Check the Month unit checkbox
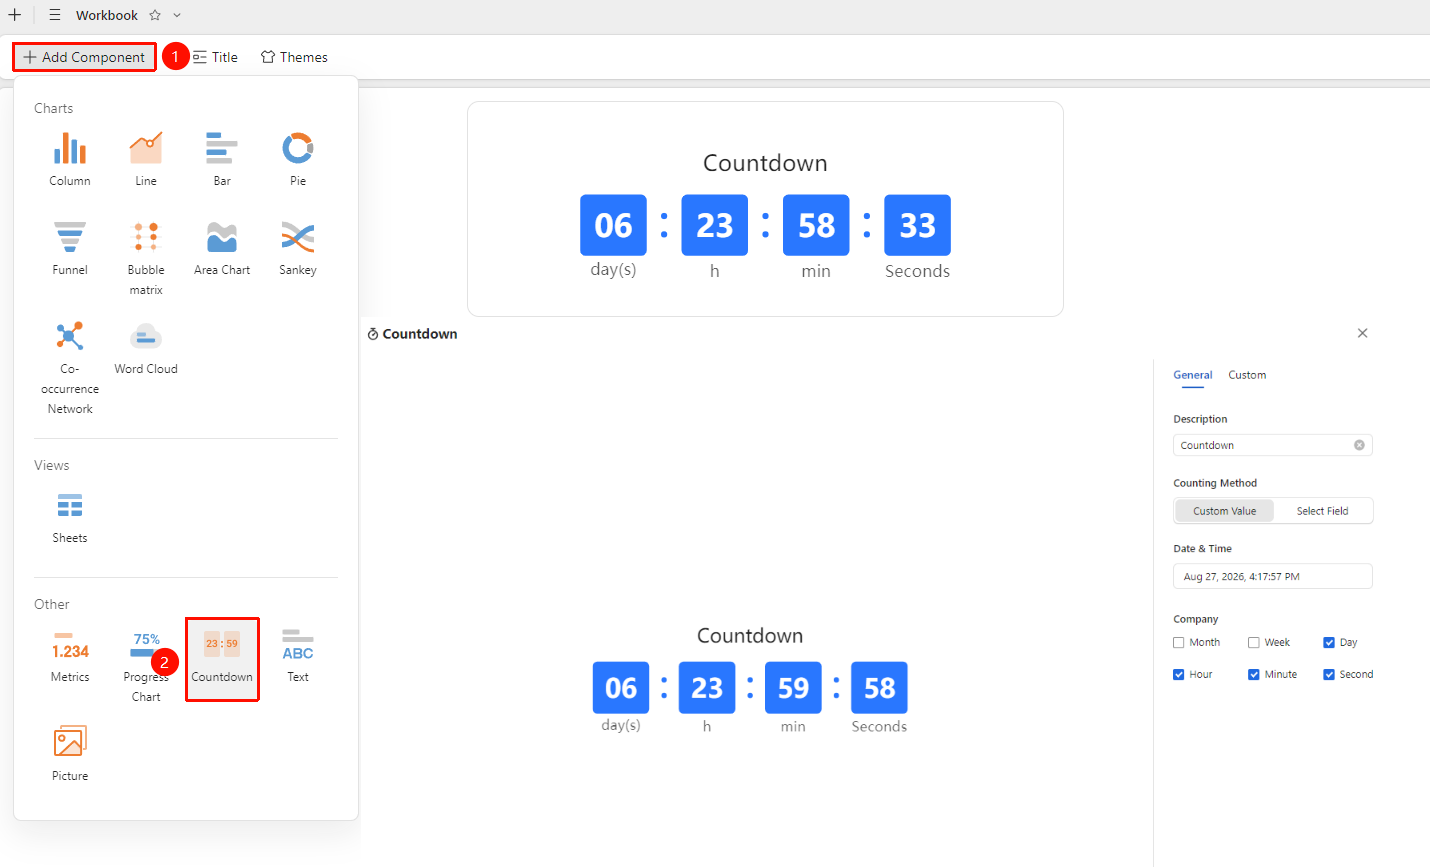The image size is (1430, 867). [x=1179, y=643]
